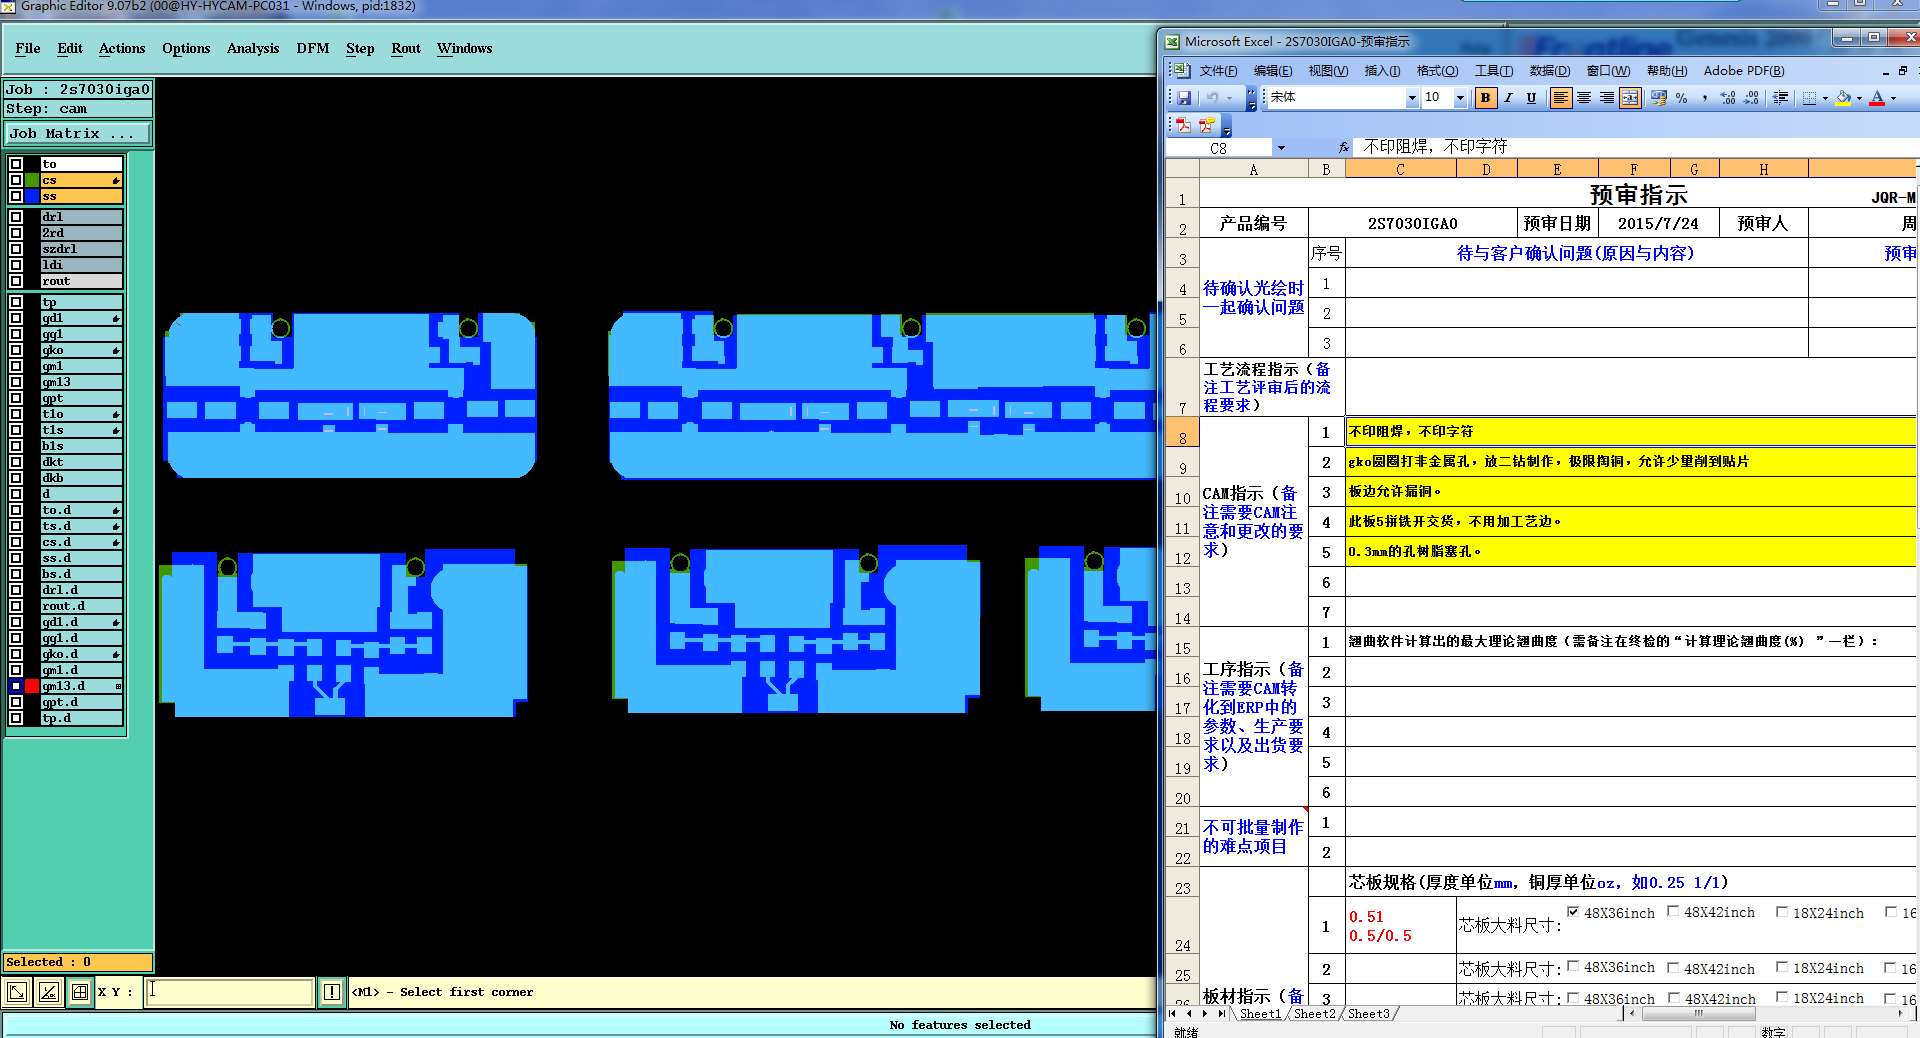Click Convert to Adobe PDF icon
1920x1038 pixels.
(1184, 125)
